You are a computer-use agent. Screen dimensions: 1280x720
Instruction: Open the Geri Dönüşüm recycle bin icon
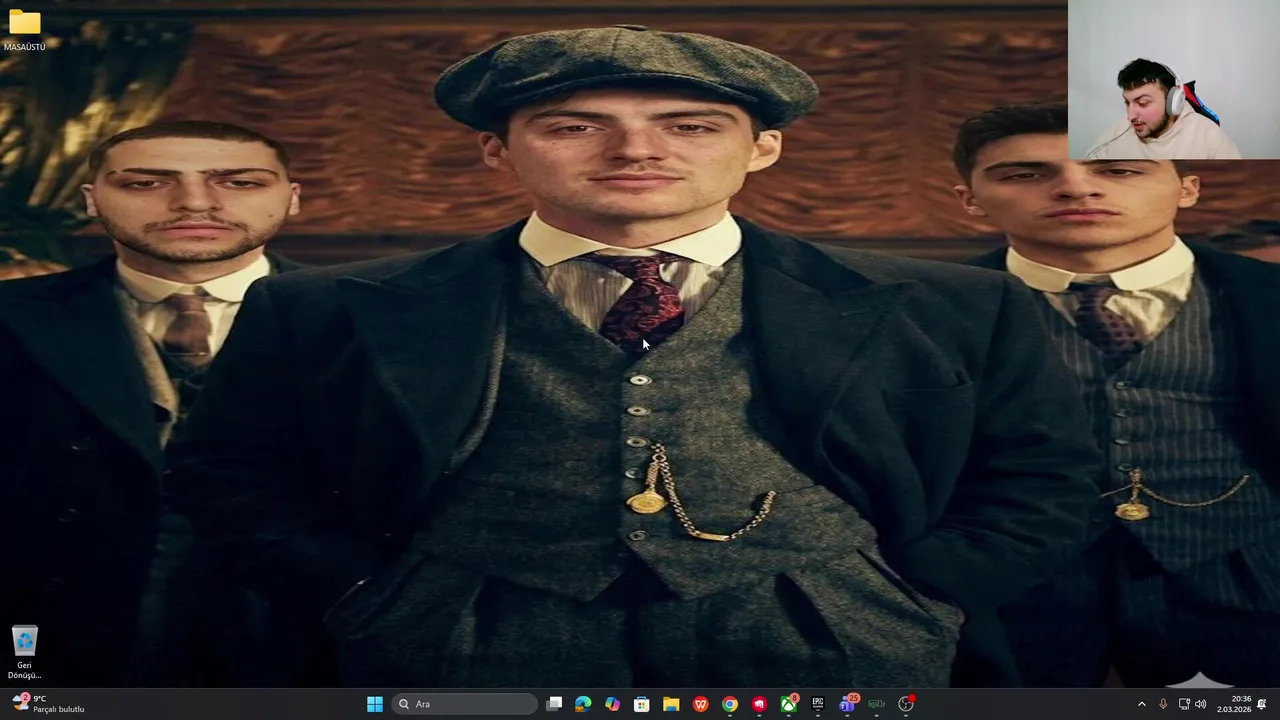[24, 652]
